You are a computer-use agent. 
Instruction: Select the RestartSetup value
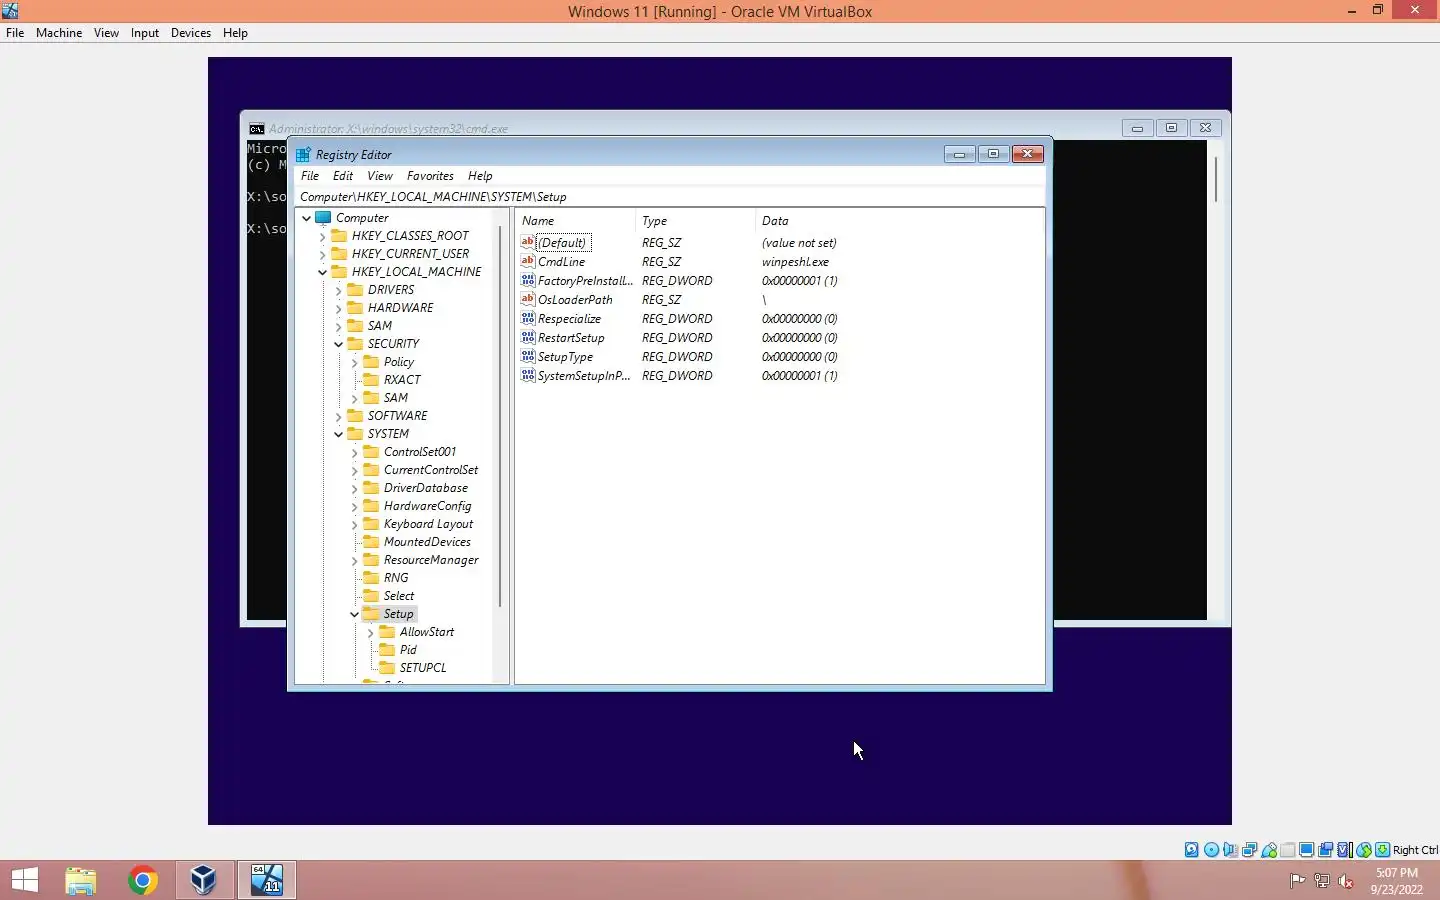tap(571, 338)
